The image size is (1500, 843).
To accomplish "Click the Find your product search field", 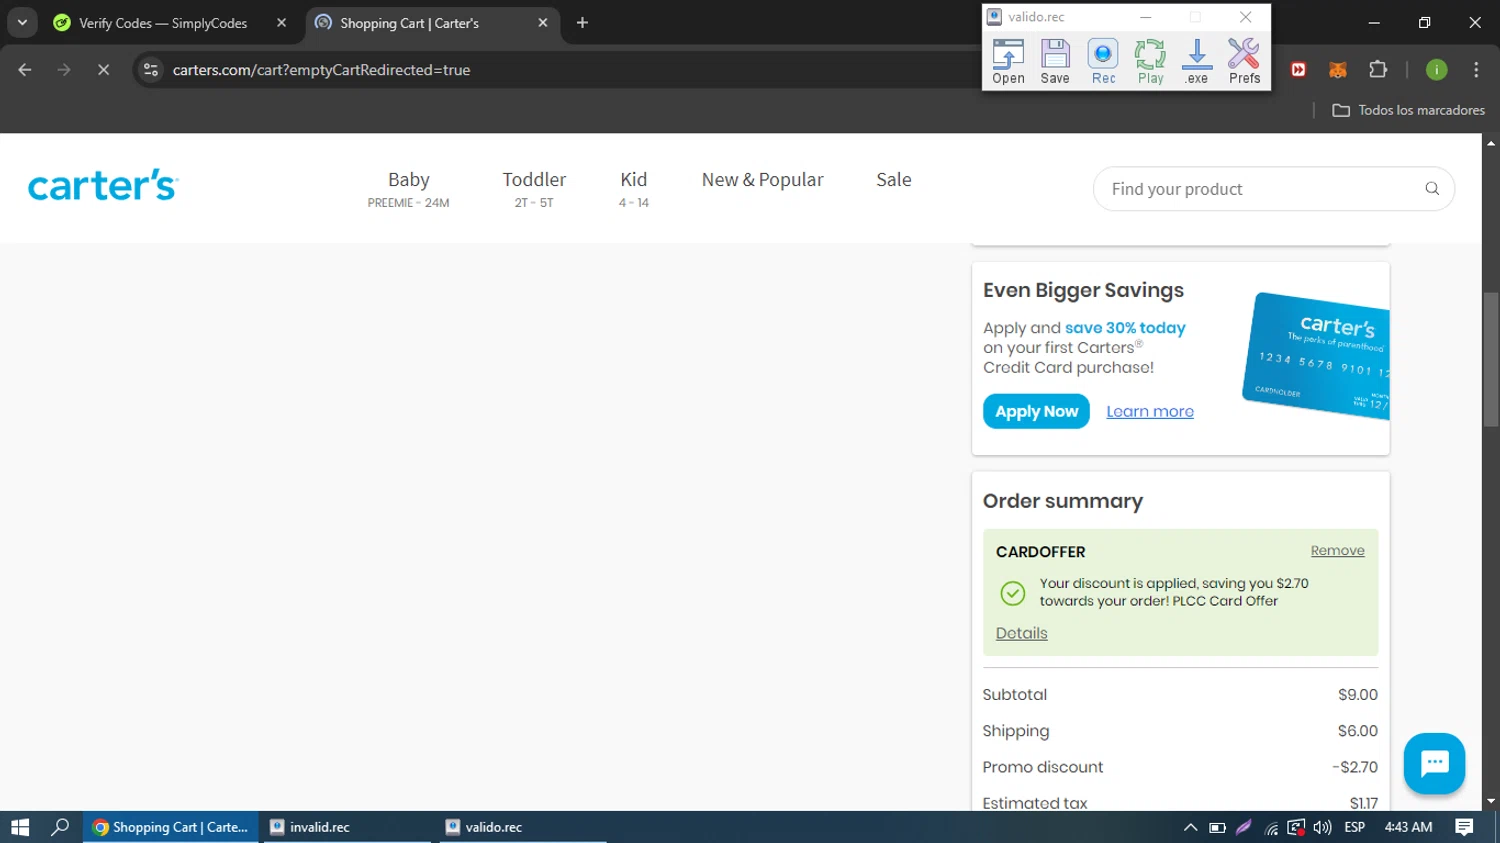I will point(1260,189).
